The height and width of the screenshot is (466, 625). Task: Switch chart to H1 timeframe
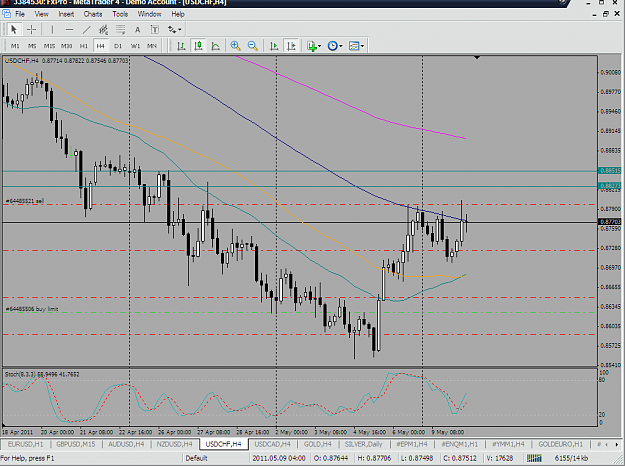coord(84,46)
